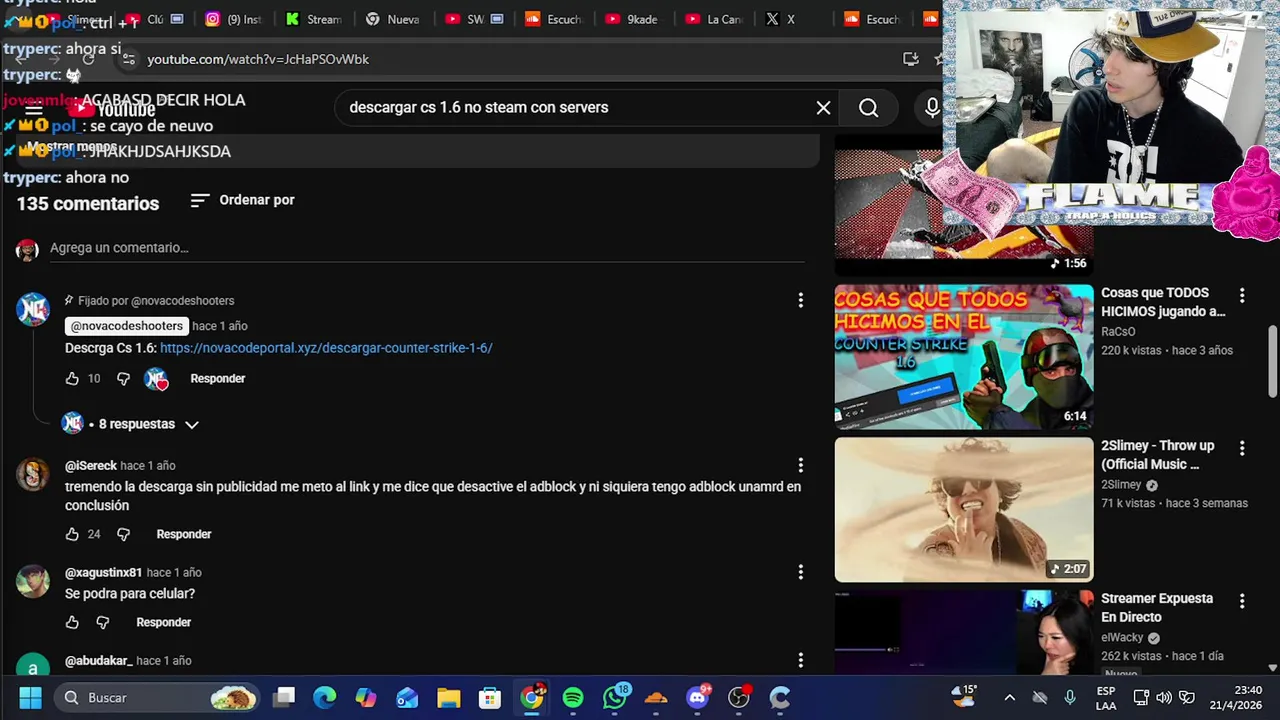Open Task View on the taskbar
1280x720 pixels.
click(285, 697)
